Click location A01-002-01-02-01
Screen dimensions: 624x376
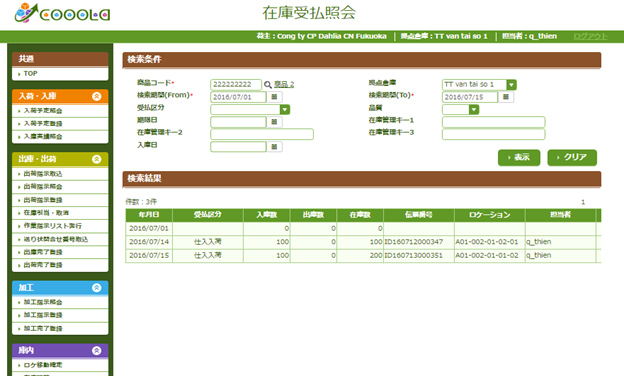tap(487, 242)
